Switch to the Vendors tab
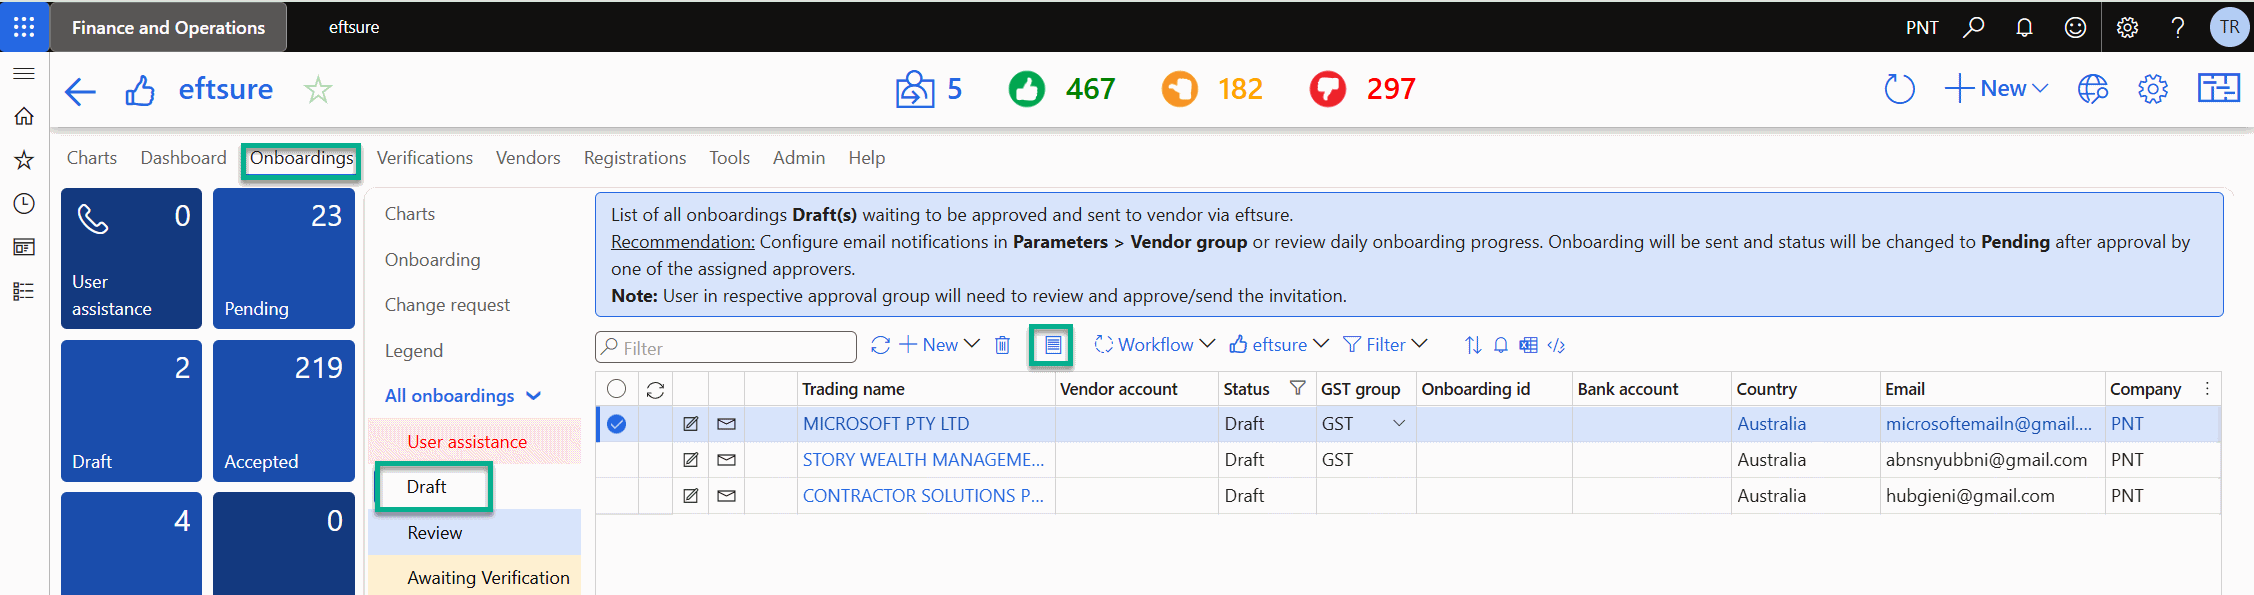Image resolution: width=2254 pixels, height=595 pixels. pos(528,158)
